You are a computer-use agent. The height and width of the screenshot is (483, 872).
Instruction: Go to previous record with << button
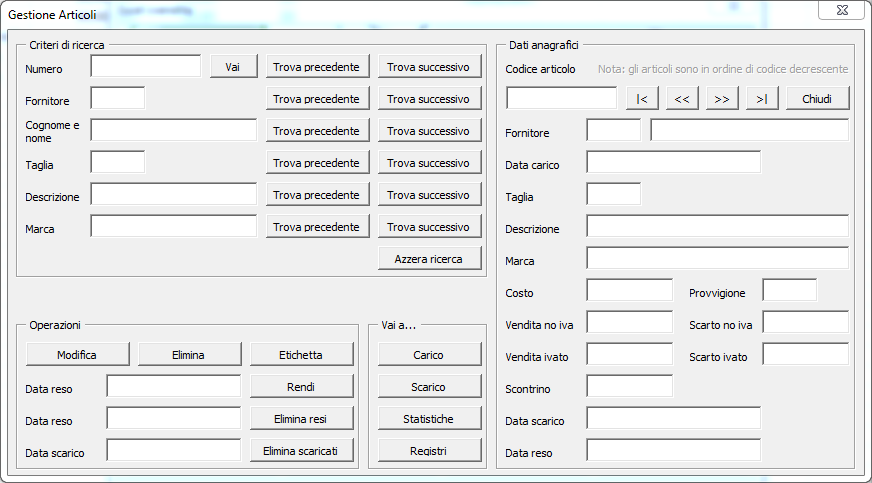click(x=681, y=98)
